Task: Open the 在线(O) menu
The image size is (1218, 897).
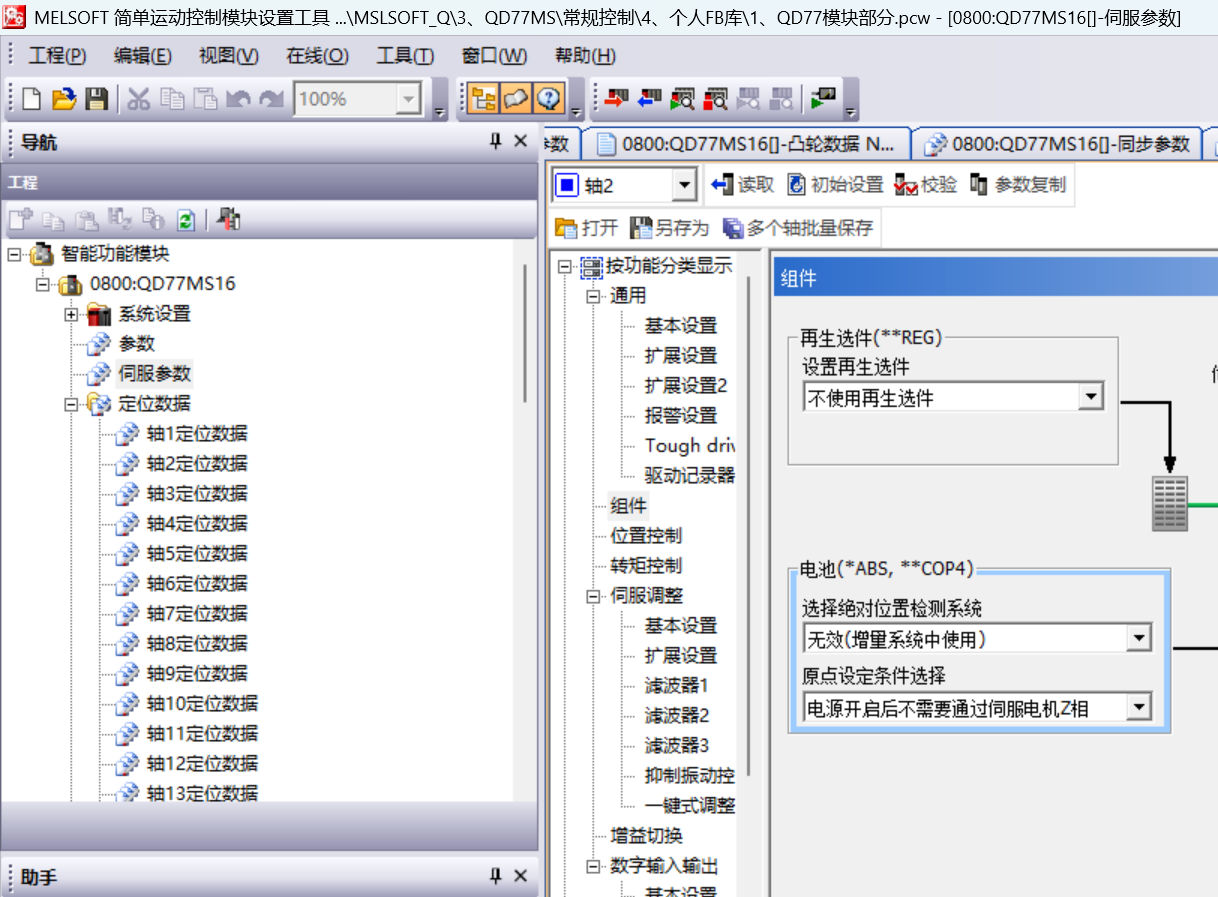Action: tap(317, 56)
